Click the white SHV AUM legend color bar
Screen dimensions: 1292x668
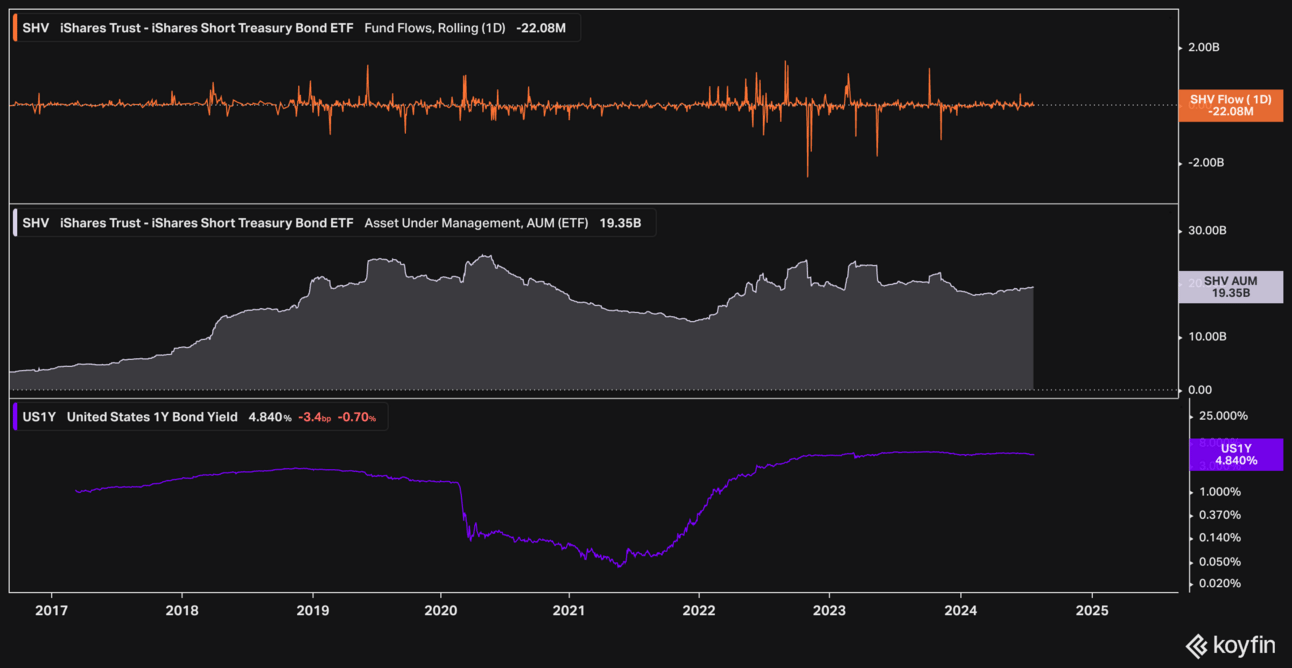15,223
